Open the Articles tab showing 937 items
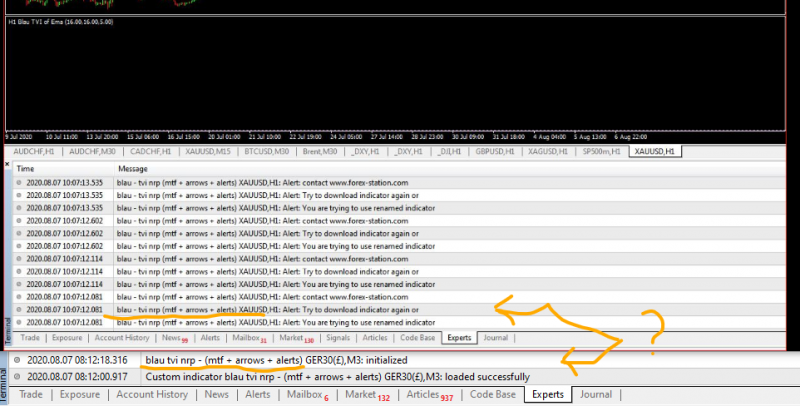The width and height of the screenshot is (800, 406). click(430, 395)
